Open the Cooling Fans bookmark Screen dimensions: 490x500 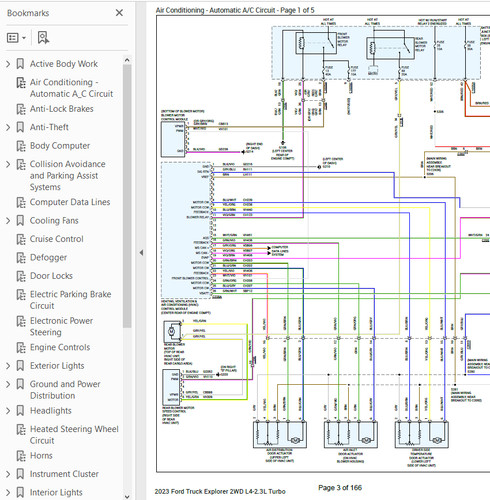[x=54, y=221]
